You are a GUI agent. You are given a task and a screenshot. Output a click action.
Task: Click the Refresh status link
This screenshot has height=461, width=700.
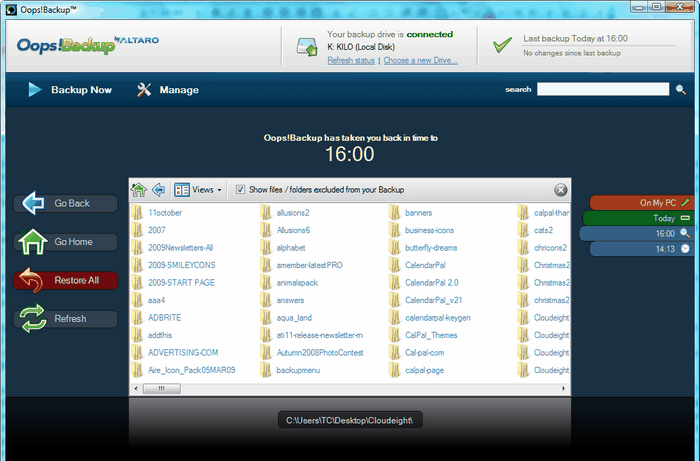click(351, 60)
